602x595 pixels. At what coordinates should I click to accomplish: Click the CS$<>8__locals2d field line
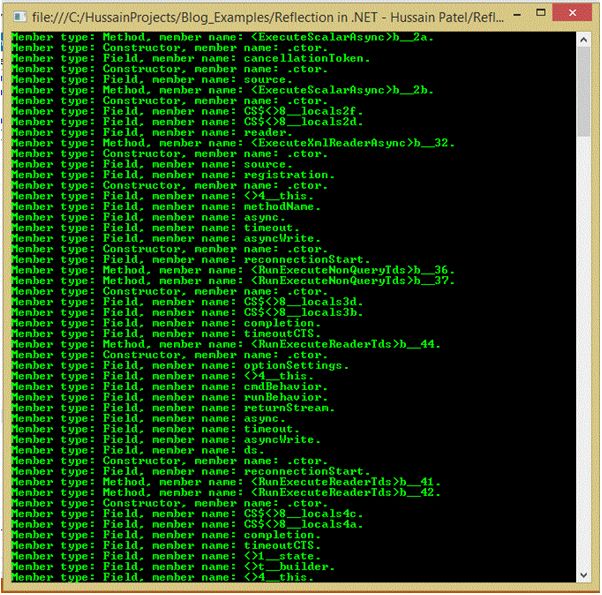click(x=187, y=122)
